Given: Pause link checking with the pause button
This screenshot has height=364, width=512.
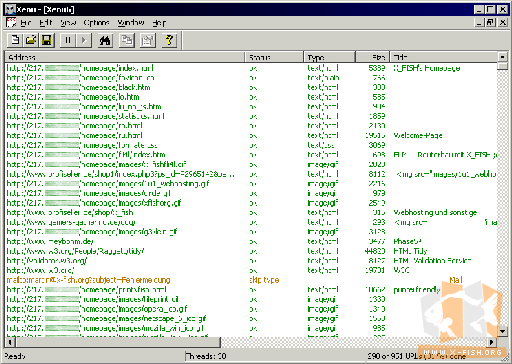Looking at the screenshot, I should click(x=68, y=40).
